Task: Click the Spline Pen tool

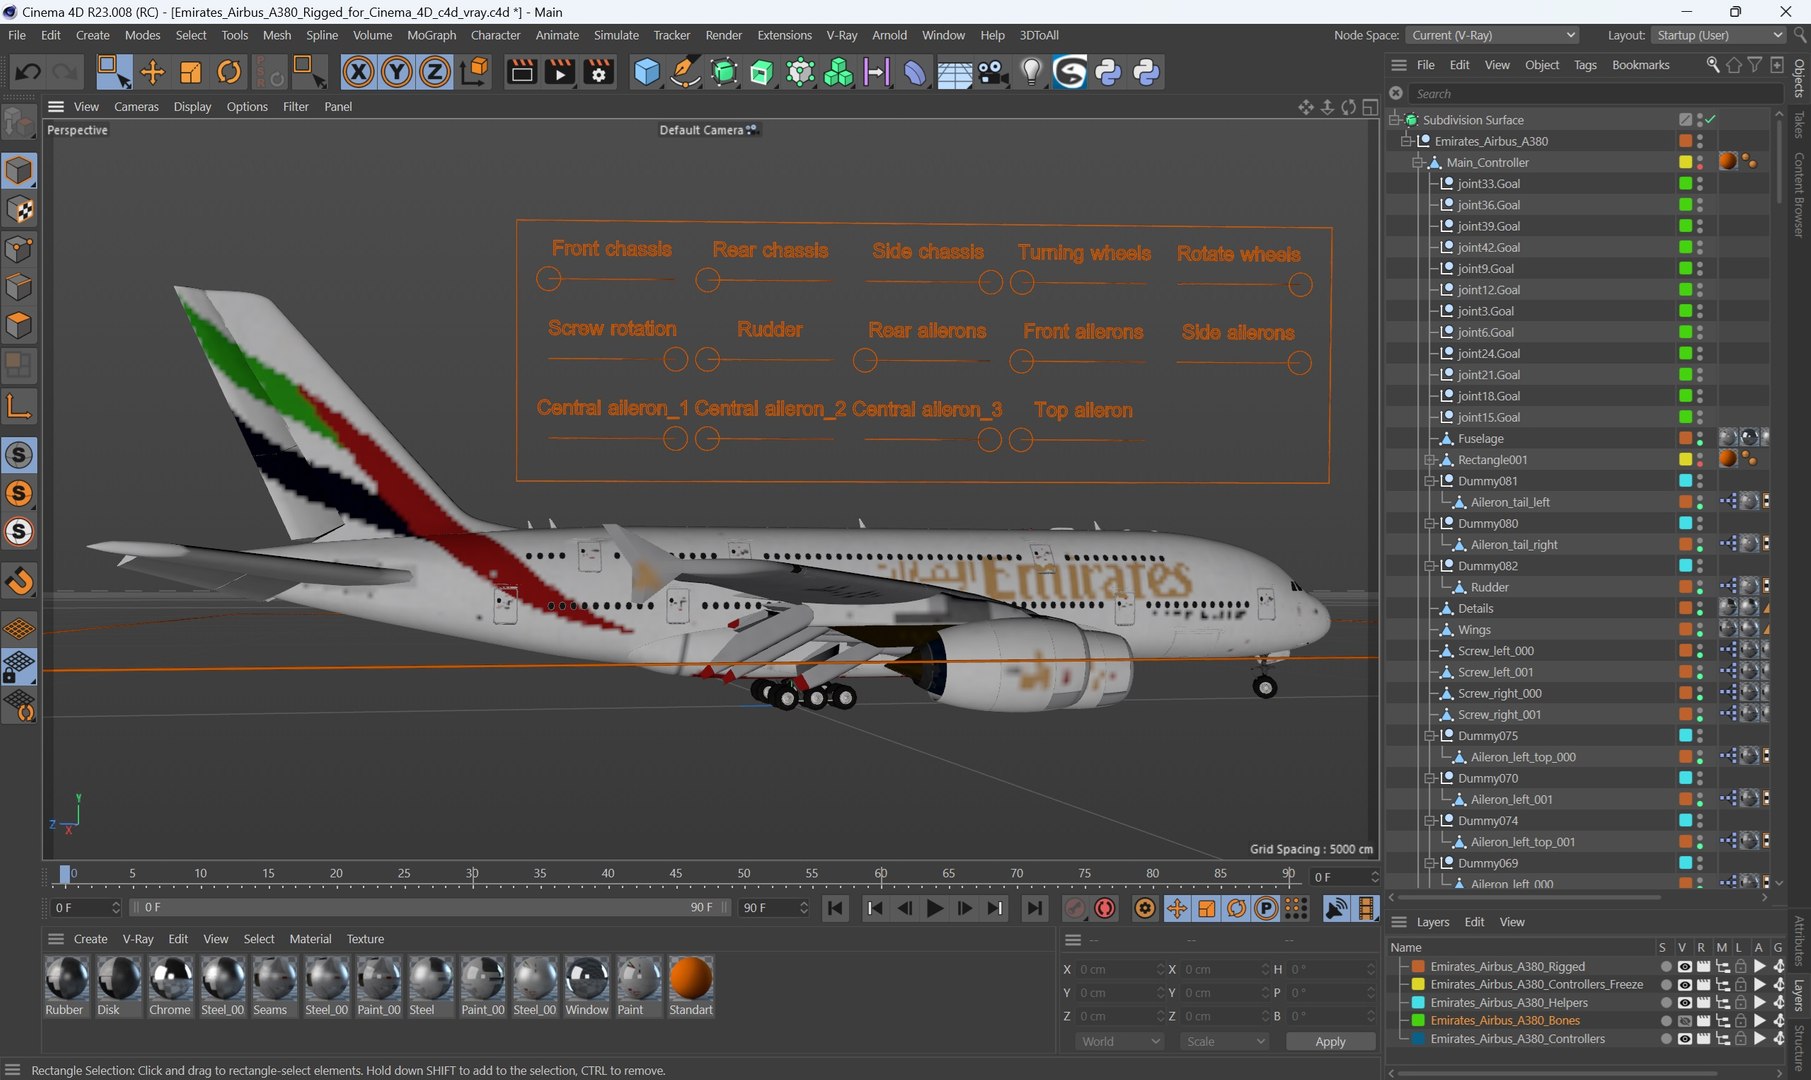Action: coord(685,72)
